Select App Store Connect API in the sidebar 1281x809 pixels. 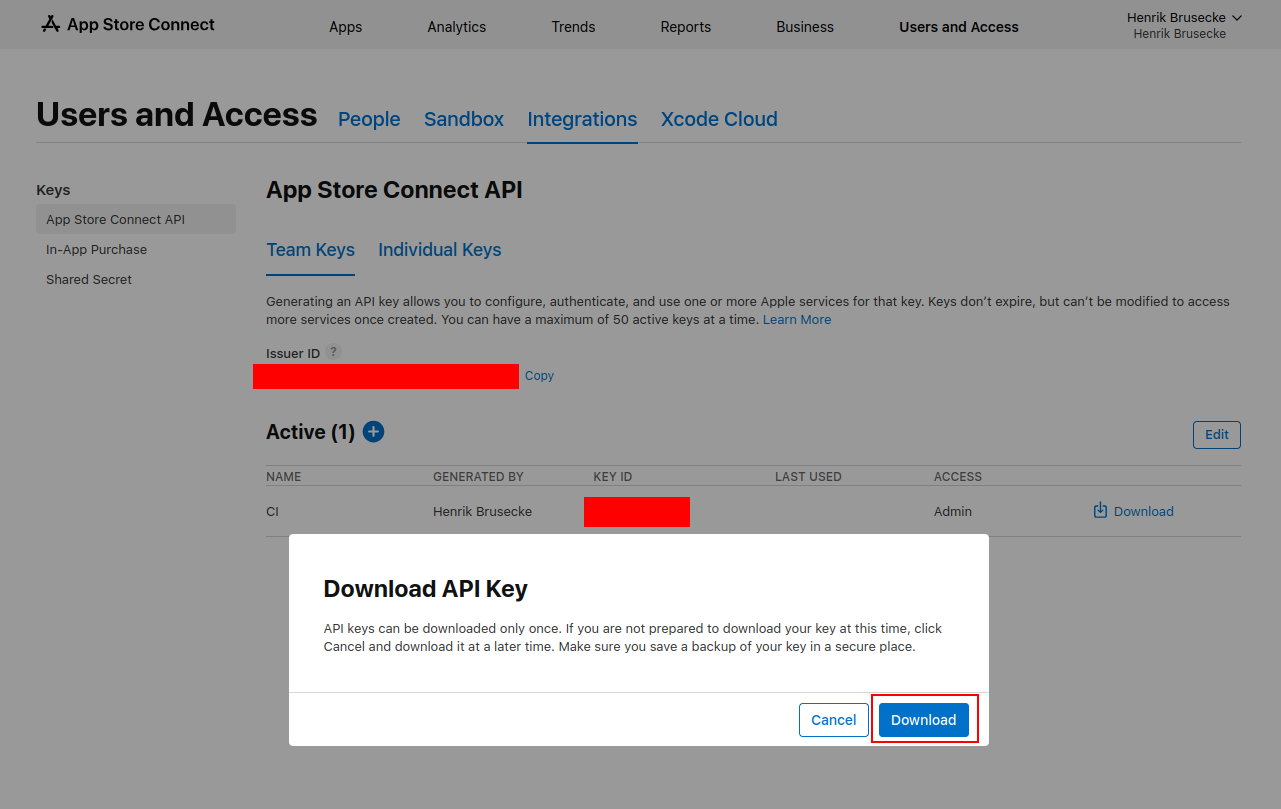pos(136,219)
